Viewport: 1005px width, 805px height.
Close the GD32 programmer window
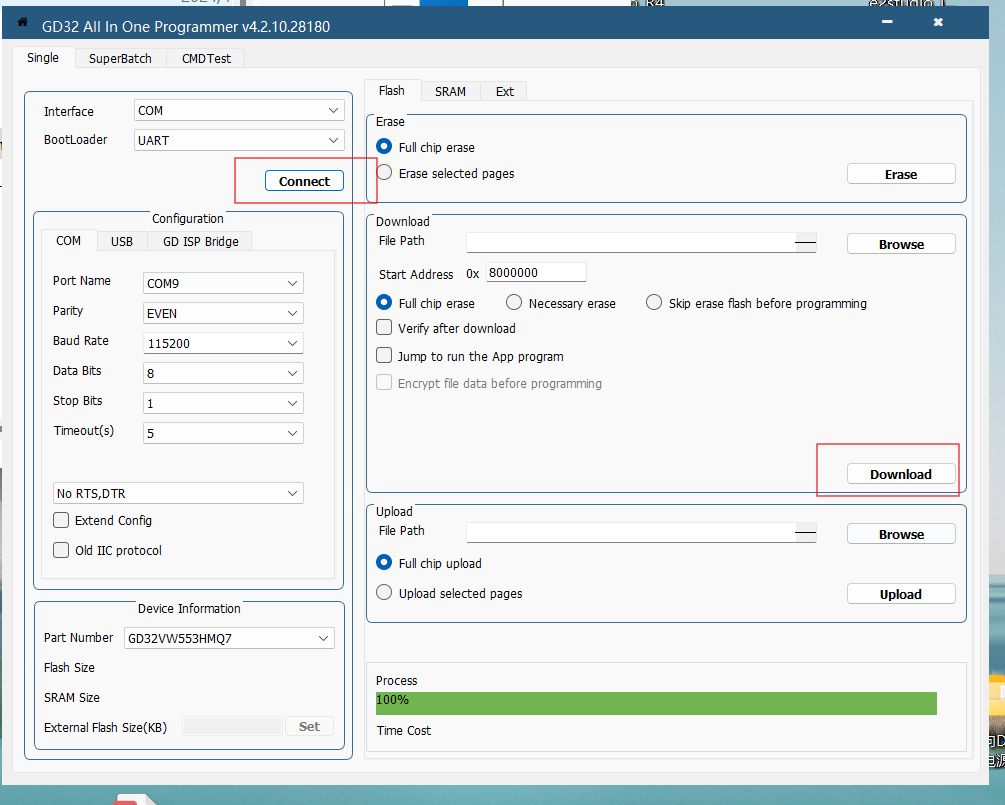click(x=937, y=21)
